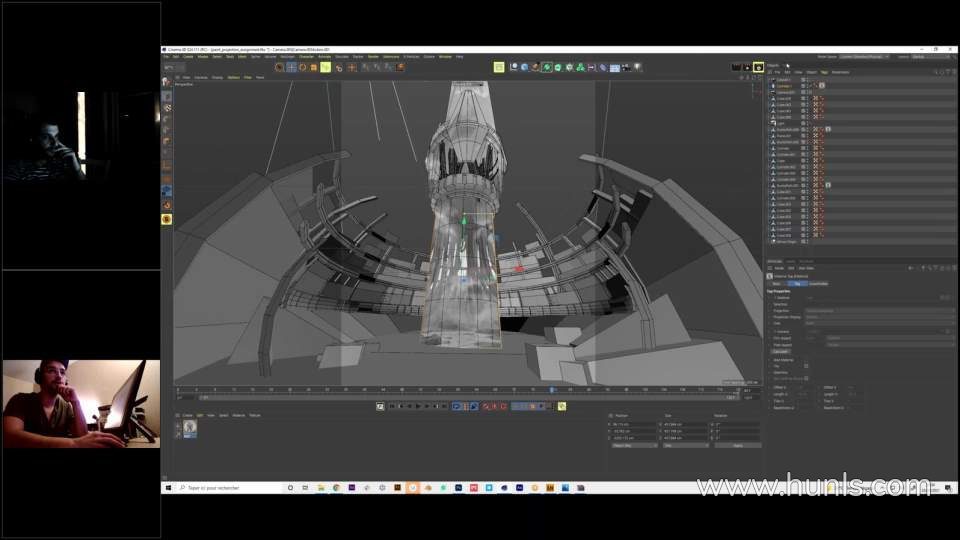Go to start of animation
The height and width of the screenshot is (540, 960).
click(392, 407)
